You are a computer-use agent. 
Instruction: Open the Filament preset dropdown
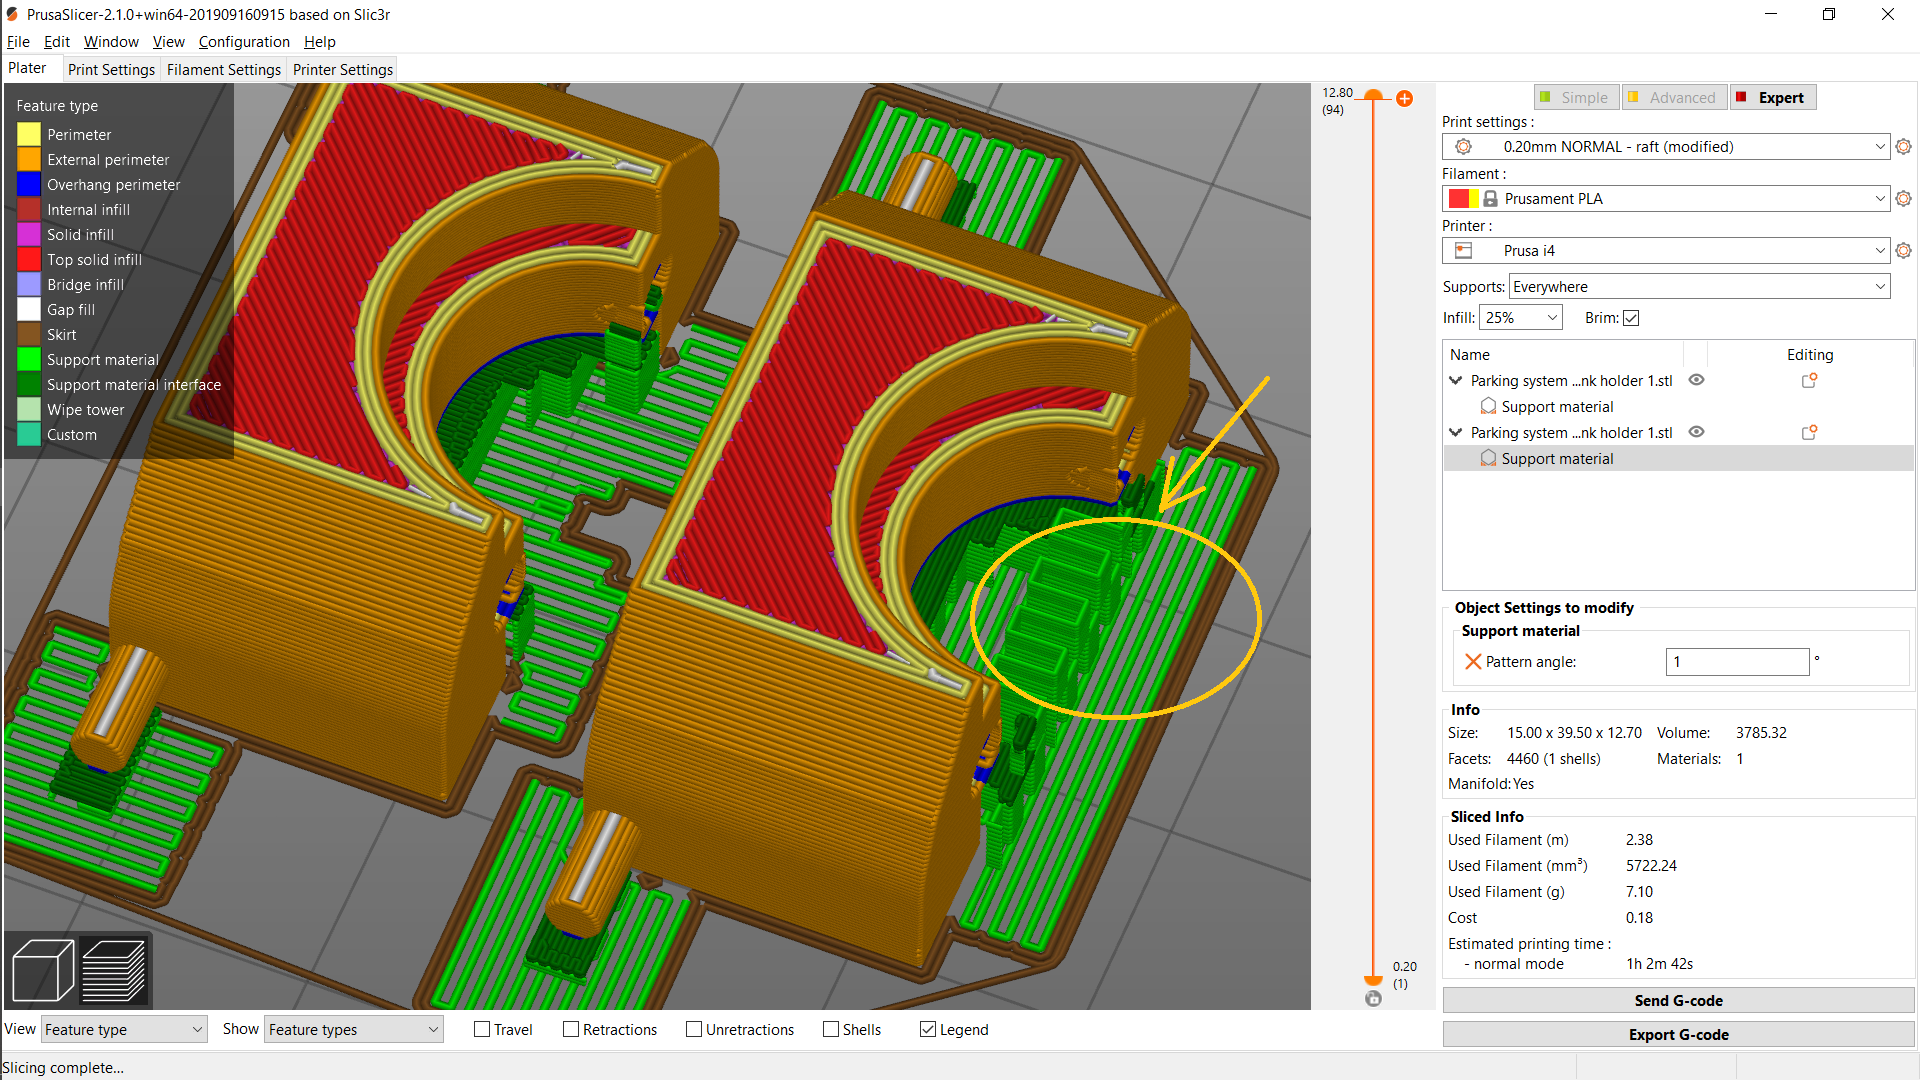(1666, 199)
